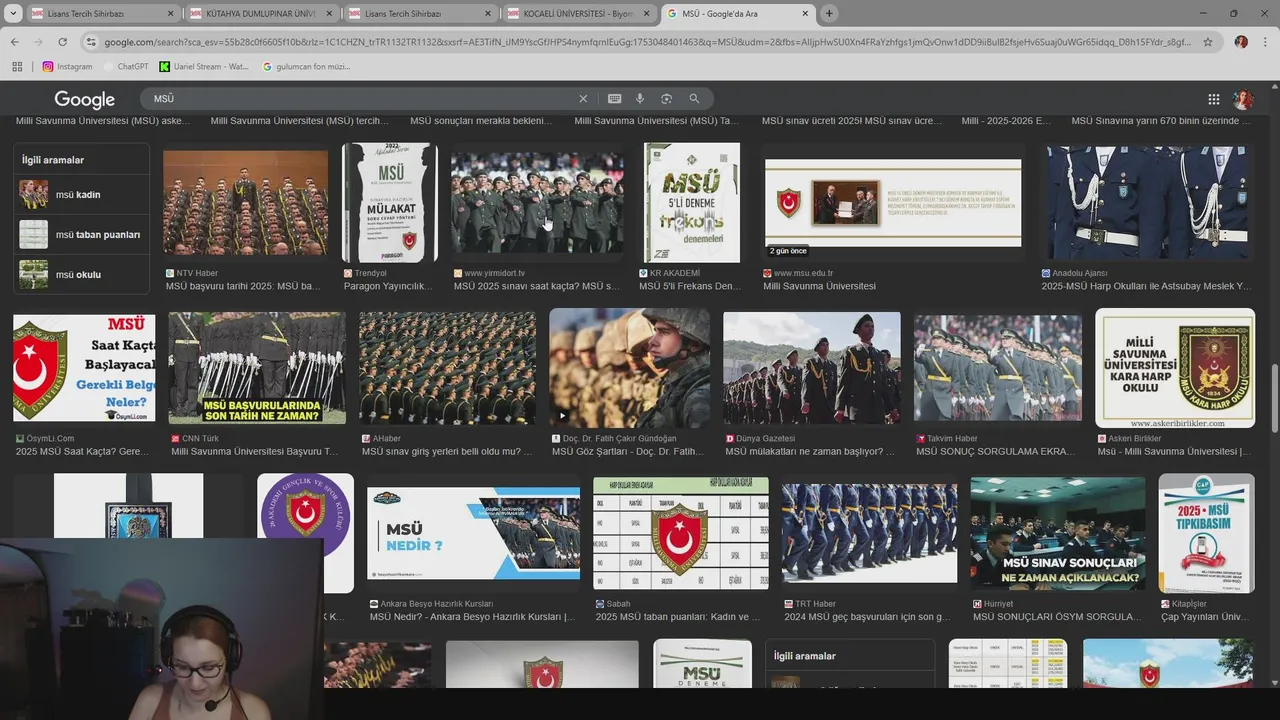This screenshot has width=1280, height=720.
Task: Click the Google logo
Action: point(84,99)
